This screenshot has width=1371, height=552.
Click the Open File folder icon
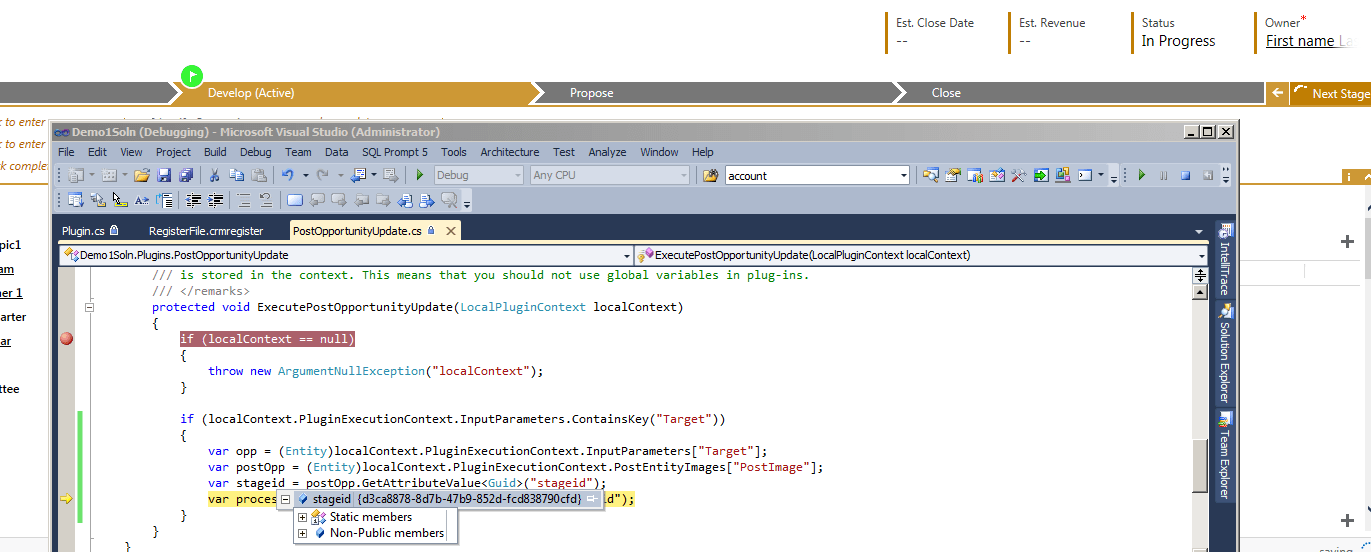click(x=142, y=175)
